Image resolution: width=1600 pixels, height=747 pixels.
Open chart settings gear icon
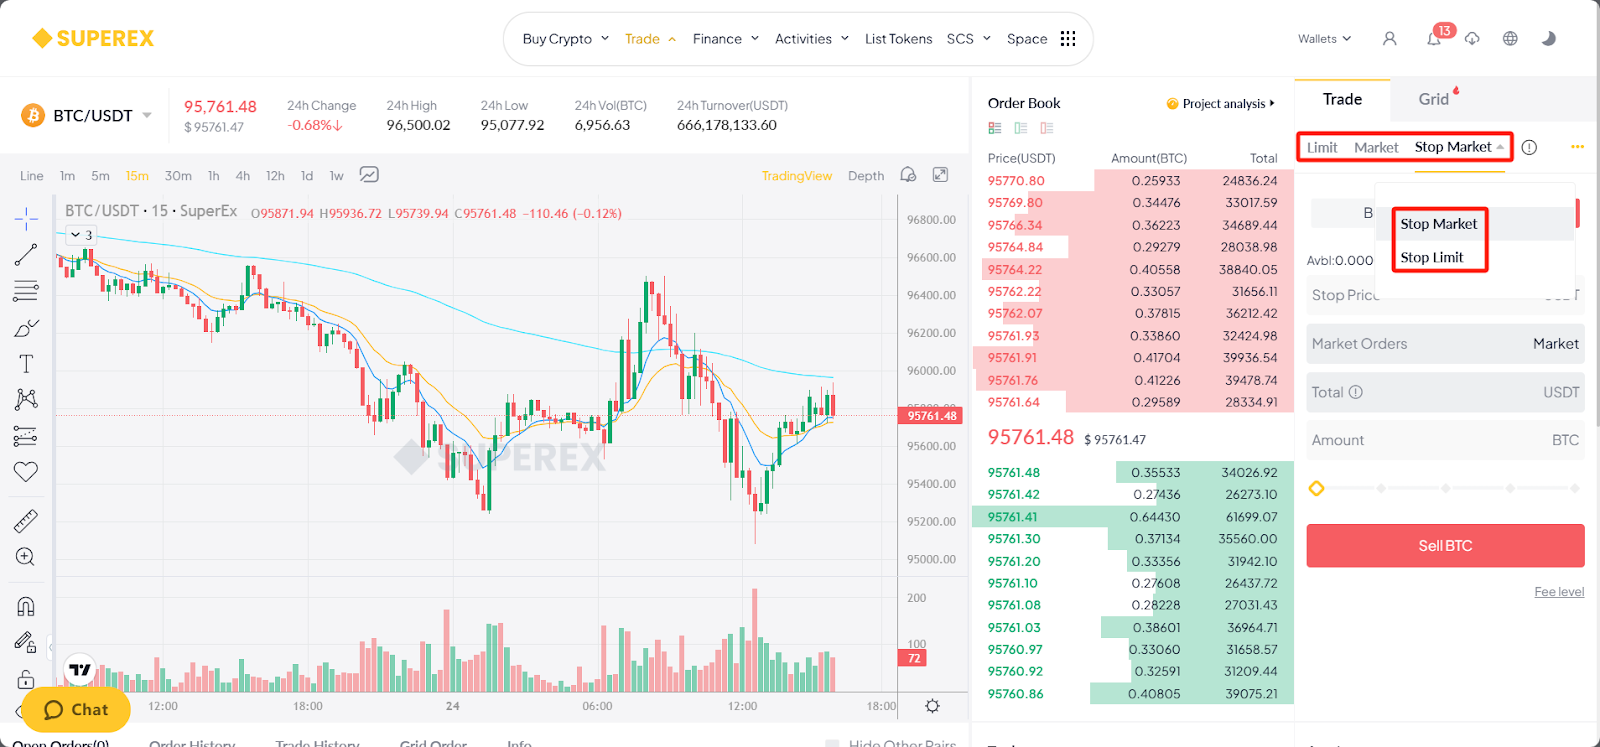[x=932, y=706]
